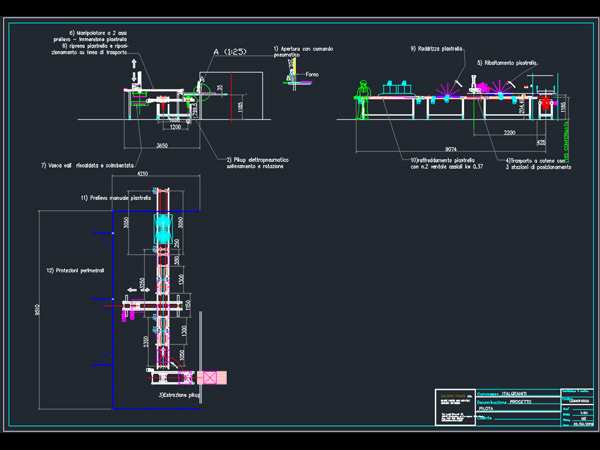Click the "PILOTA" title block text
This screenshot has height=450, width=600.
pyautogui.click(x=486, y=409)
